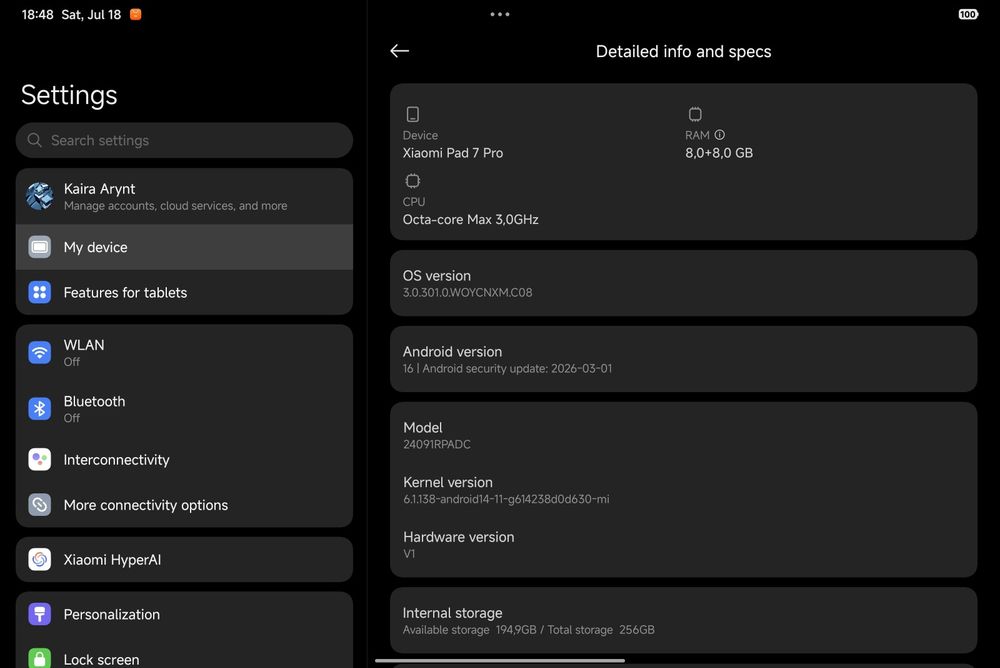Tap the Model row
The width and height of the screenshot is (1000, 668).
[683, 435]
